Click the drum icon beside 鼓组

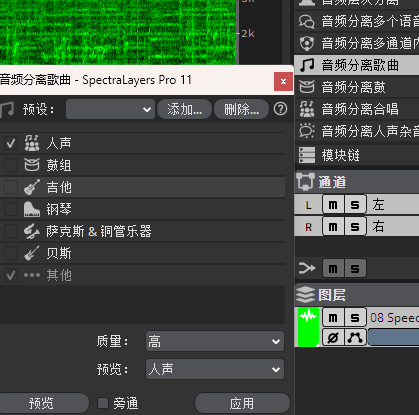tap(32, 165)
